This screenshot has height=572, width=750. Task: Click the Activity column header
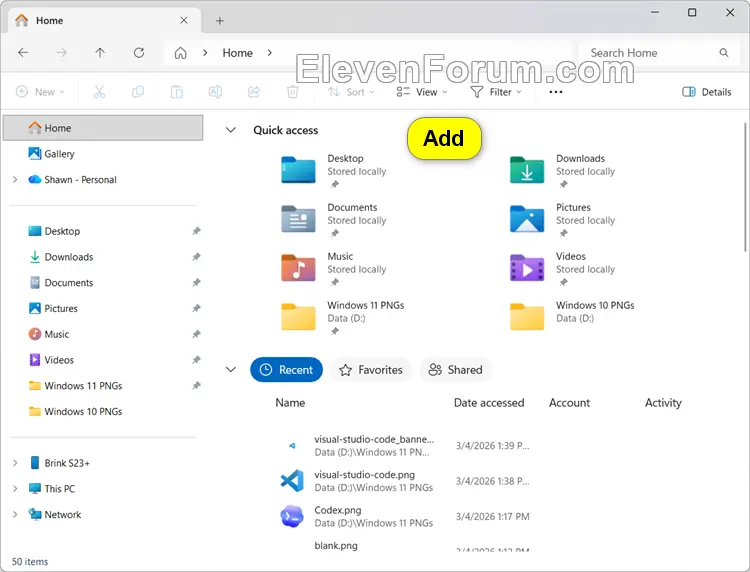pyautogui.click(x=663, y=403)
